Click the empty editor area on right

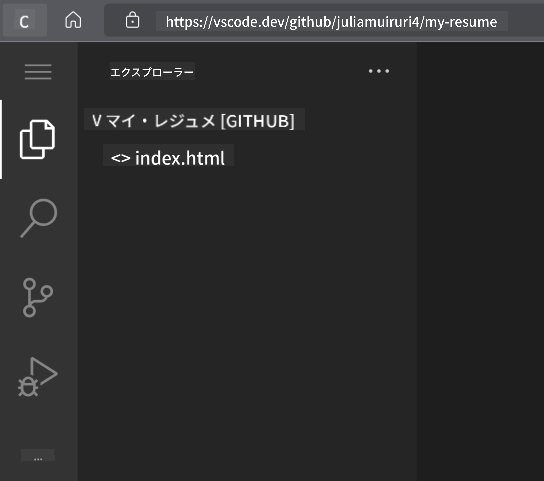point(480,262)
